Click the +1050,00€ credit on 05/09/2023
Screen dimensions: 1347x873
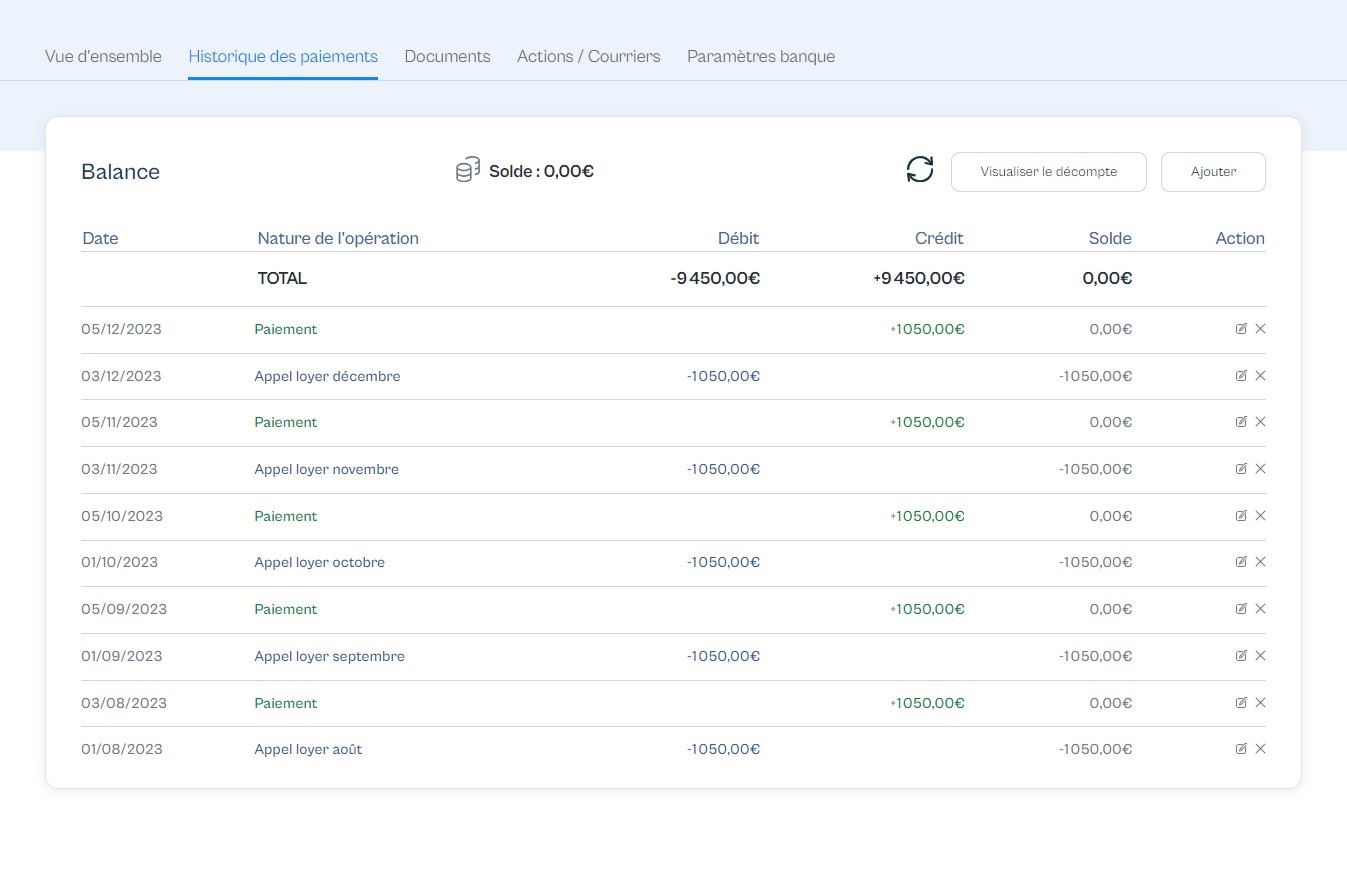click(927, 609)
